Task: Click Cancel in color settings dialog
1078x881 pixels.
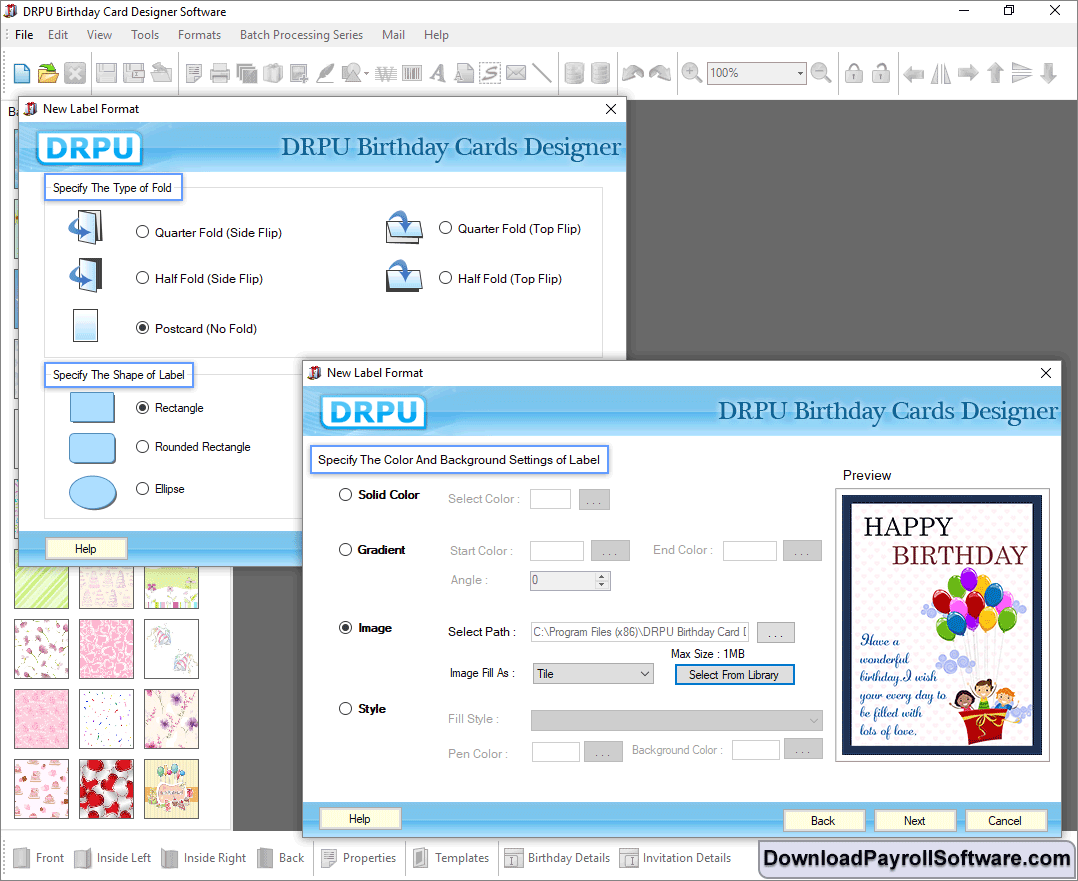Action: 1005,820
